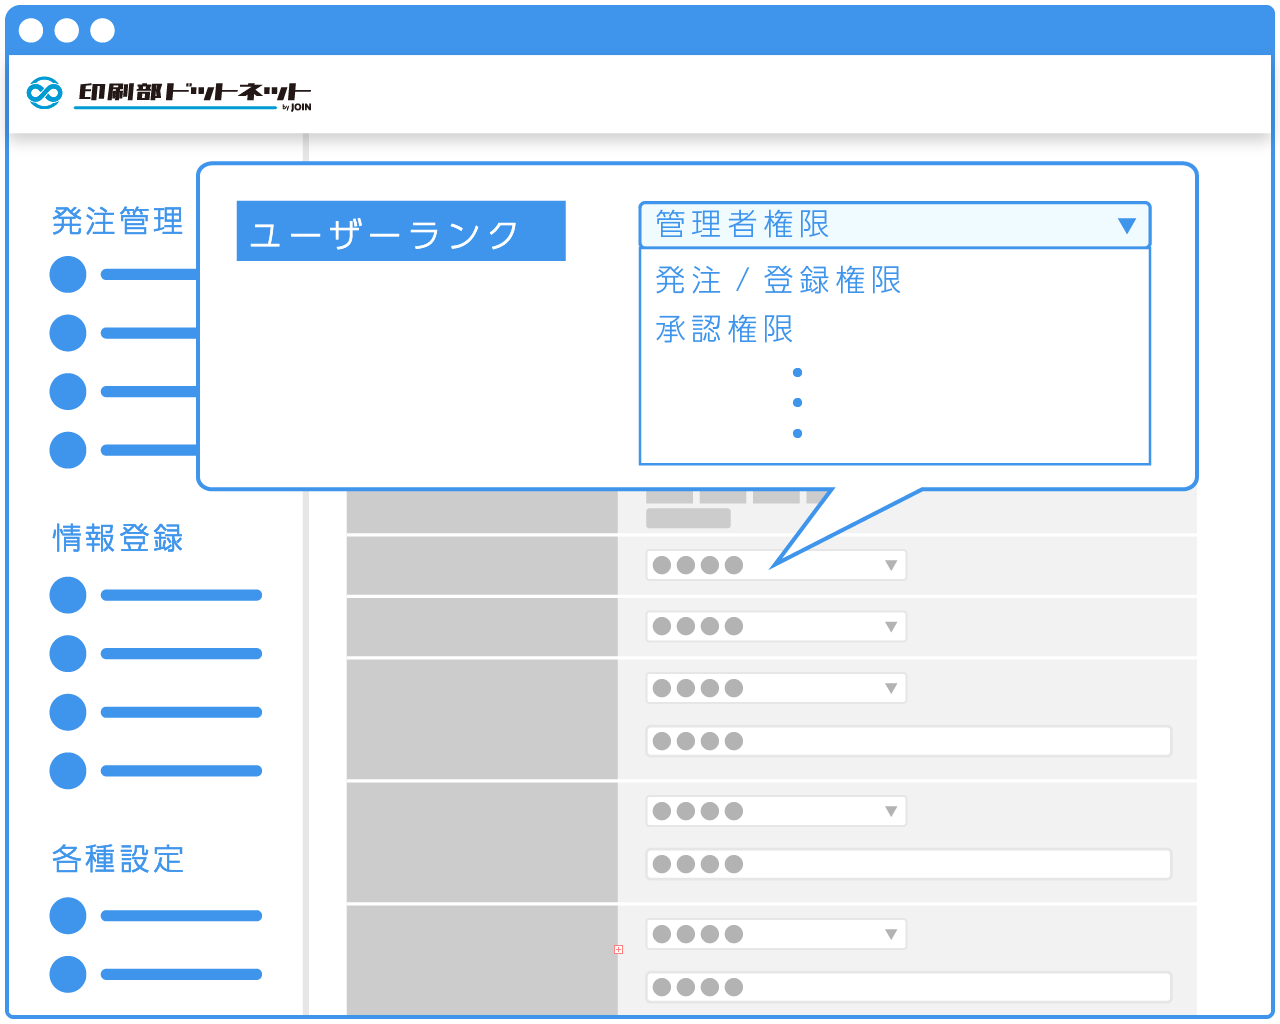
Task: Expand the bottom-most placeholder dropdown in the form
Action: (776, 934)
